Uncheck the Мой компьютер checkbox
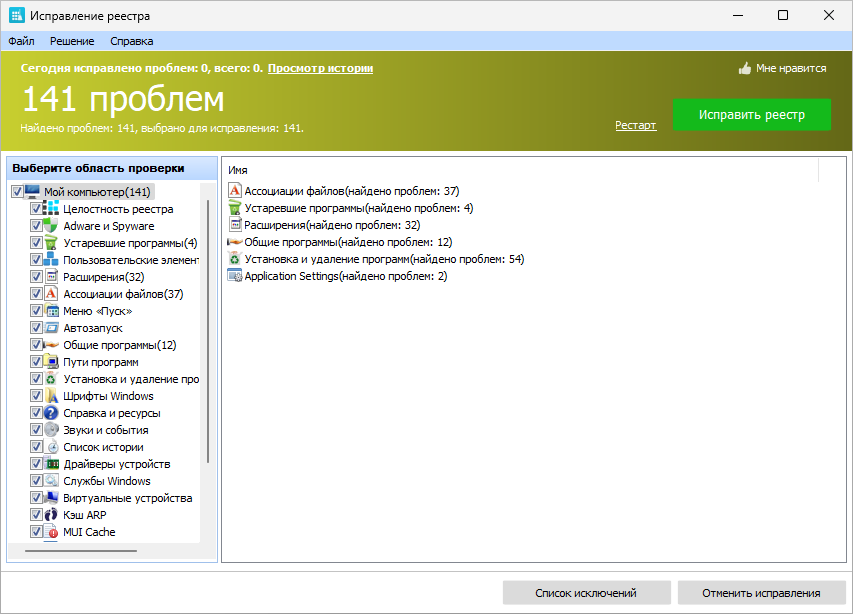The image size is (853, 614). click(17, 191)
